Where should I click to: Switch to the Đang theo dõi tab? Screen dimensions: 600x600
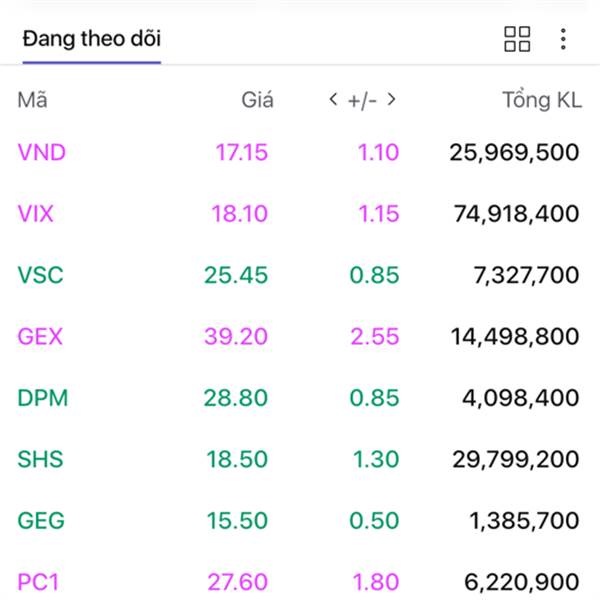(x=92, y=40)
